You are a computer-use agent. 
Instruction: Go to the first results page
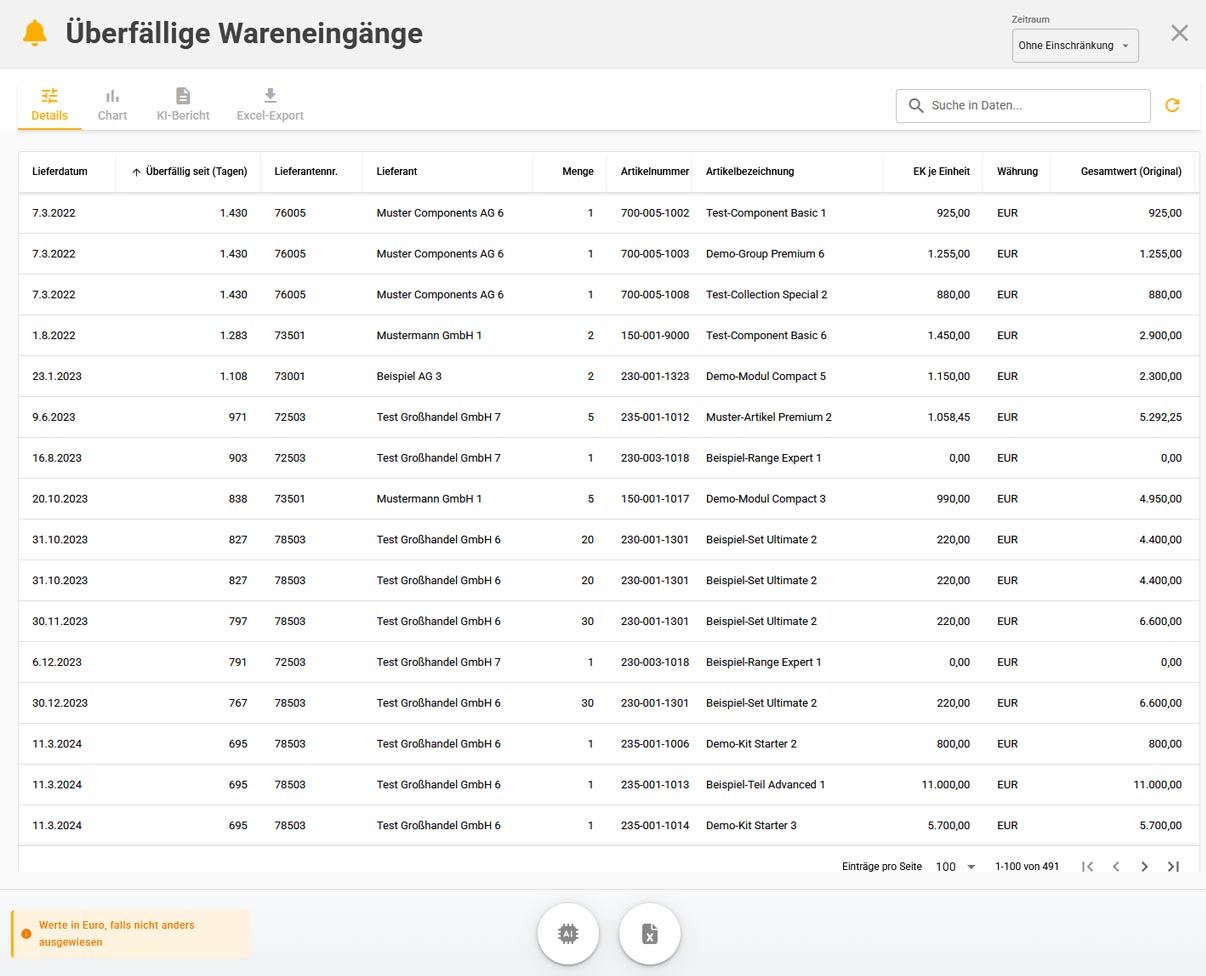[1087, 867]
